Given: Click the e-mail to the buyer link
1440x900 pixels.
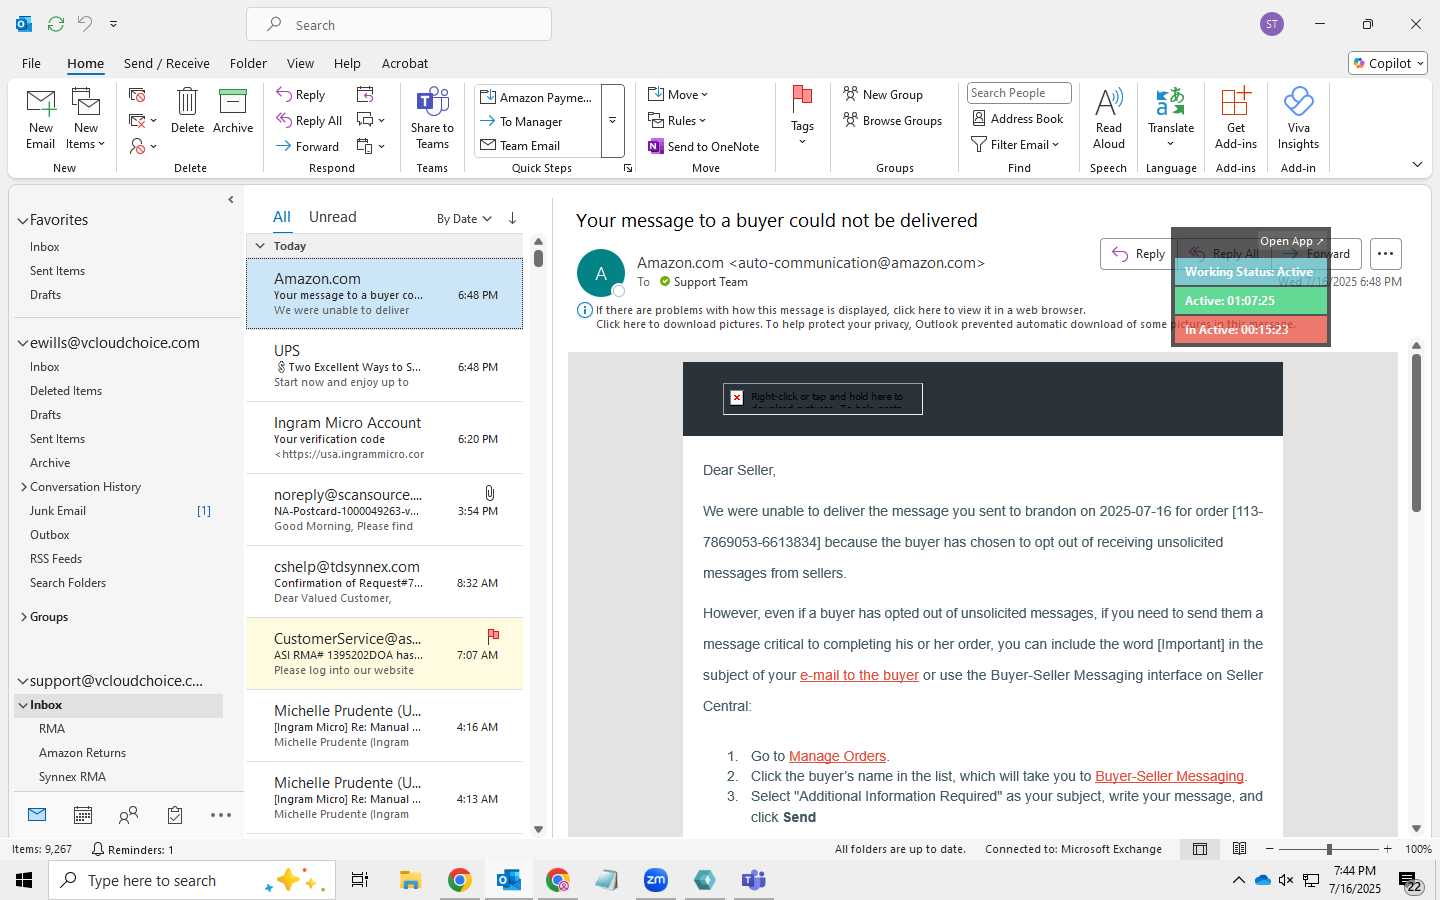Looking at the screenshot, I should coord(859,675).
